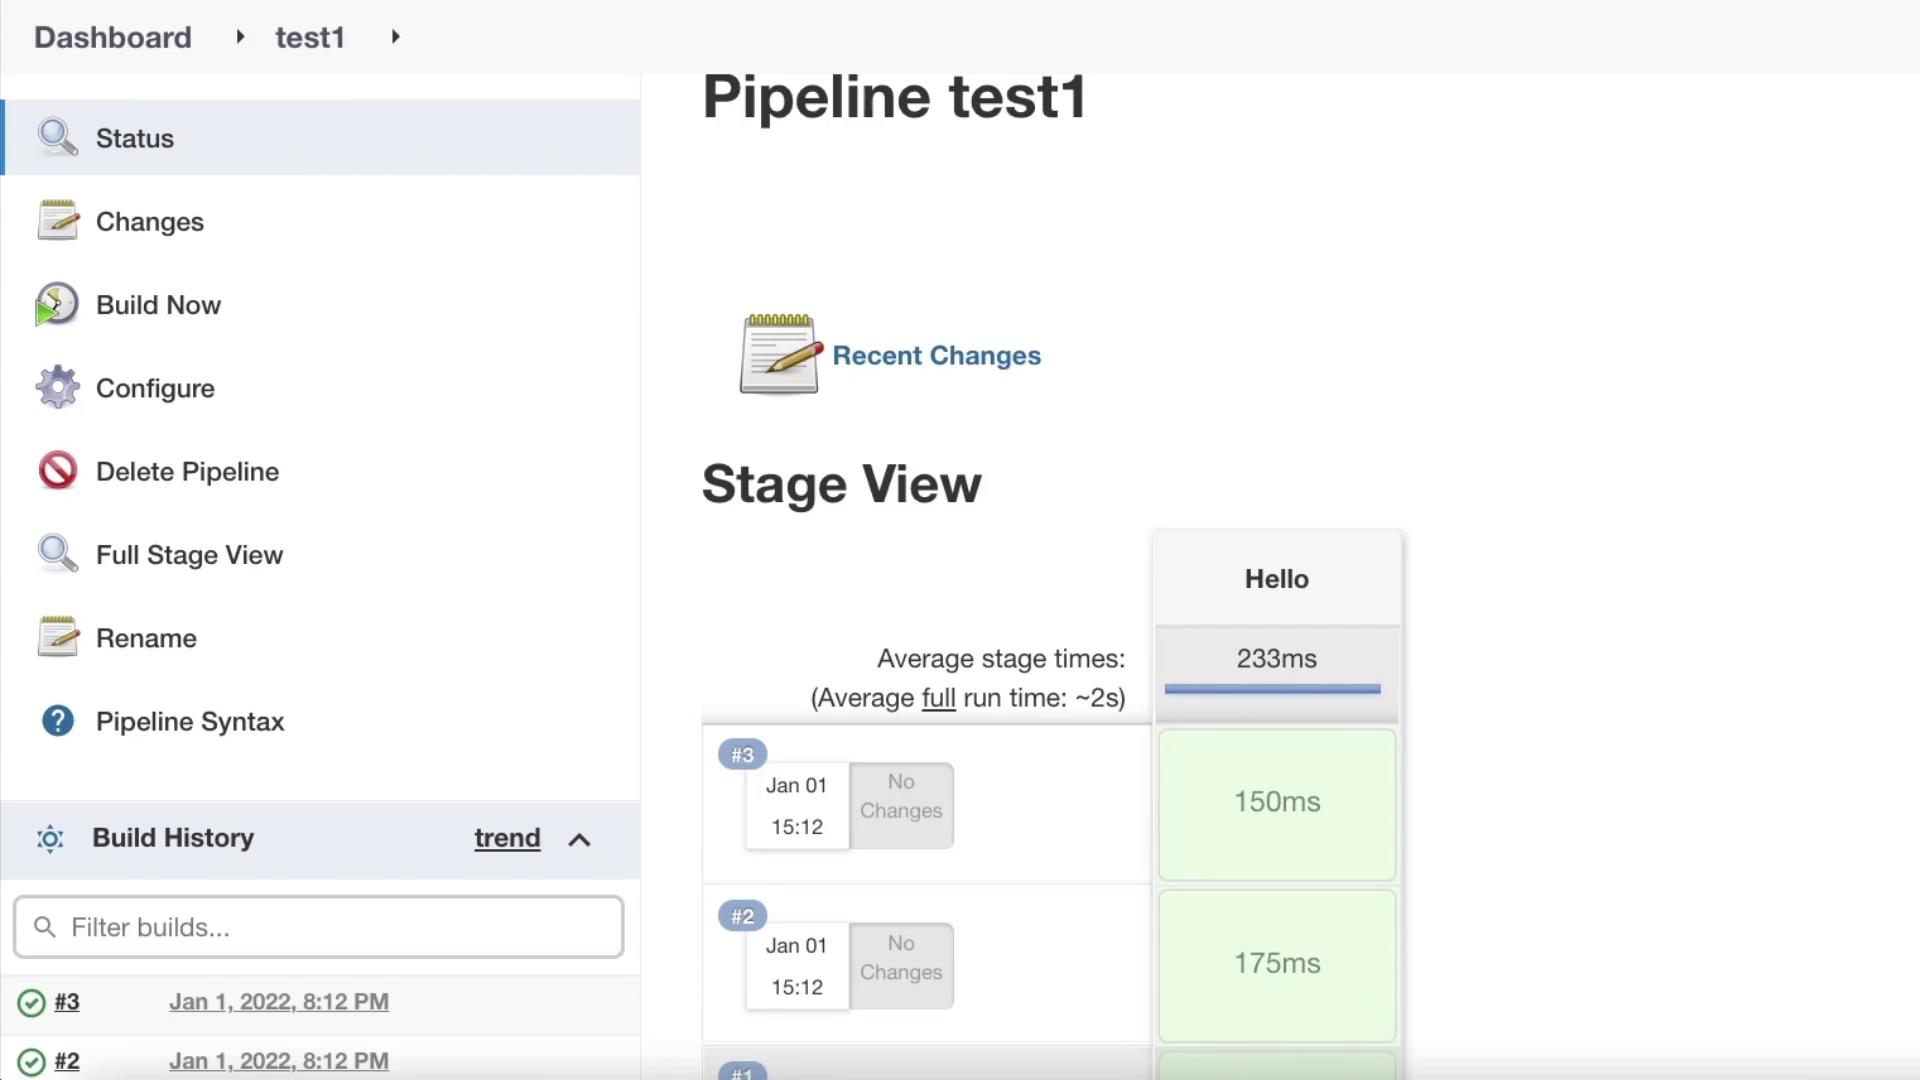Expand dropdown arrow after Dashboard breadcrumb

point(240,37)
